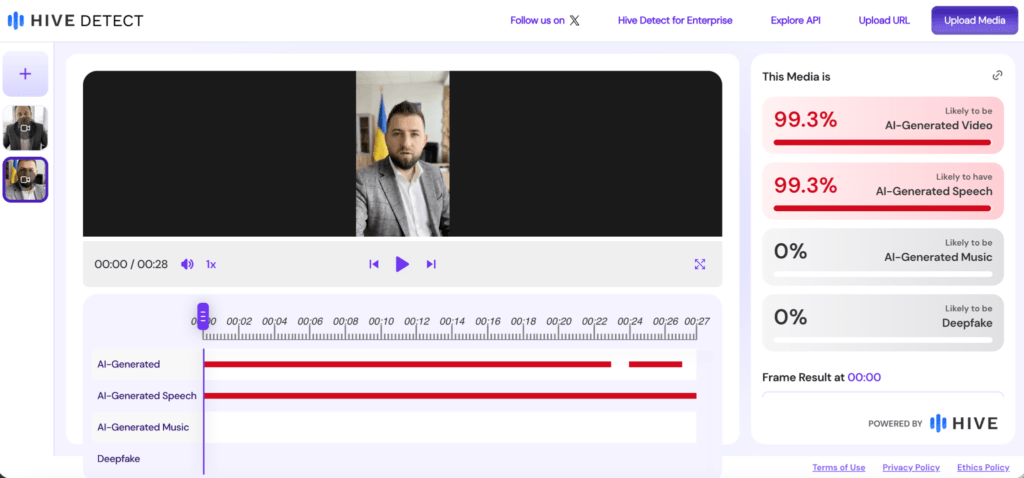Screen dimensions: 1024x478
Task: Click the 0% Deepfake result card
Action: click(x=883, y=323)
